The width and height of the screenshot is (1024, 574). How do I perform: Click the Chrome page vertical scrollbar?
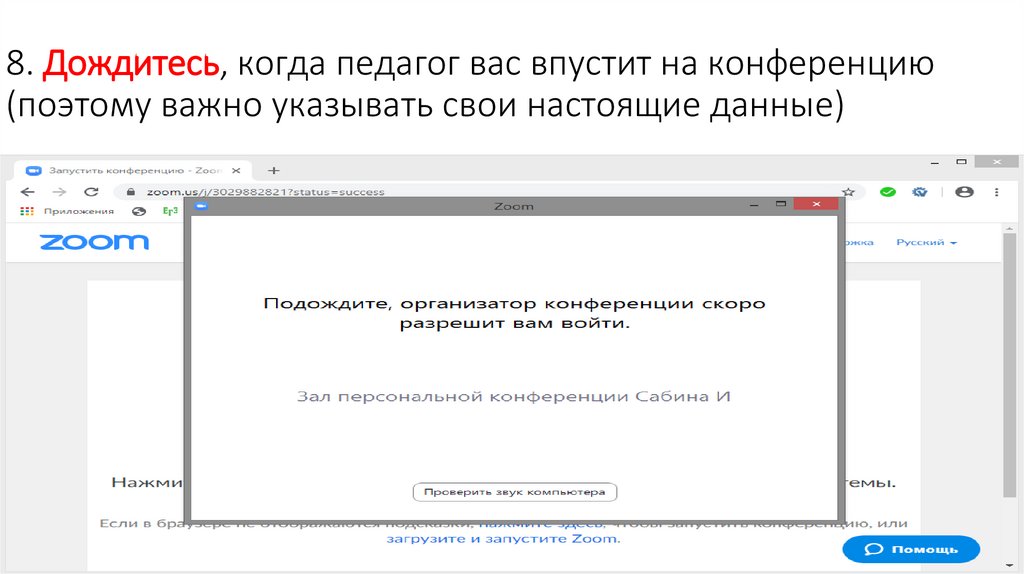click(x=1010, y=366)
